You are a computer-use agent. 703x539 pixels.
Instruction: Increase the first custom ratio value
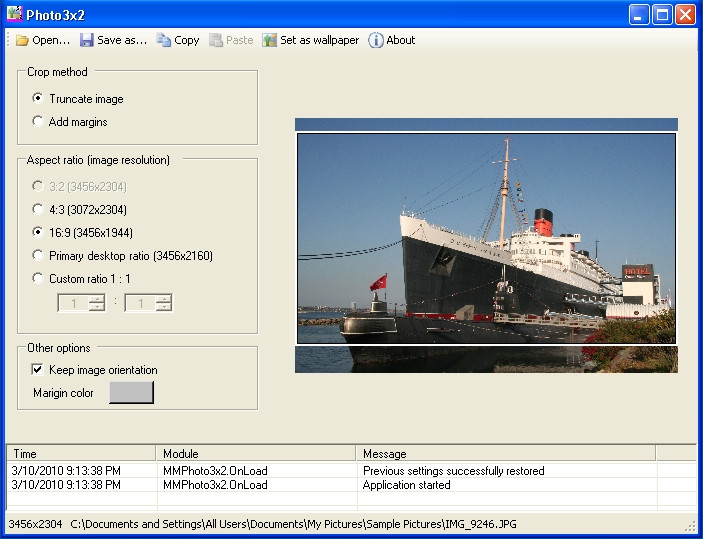[x=97, y=299]
